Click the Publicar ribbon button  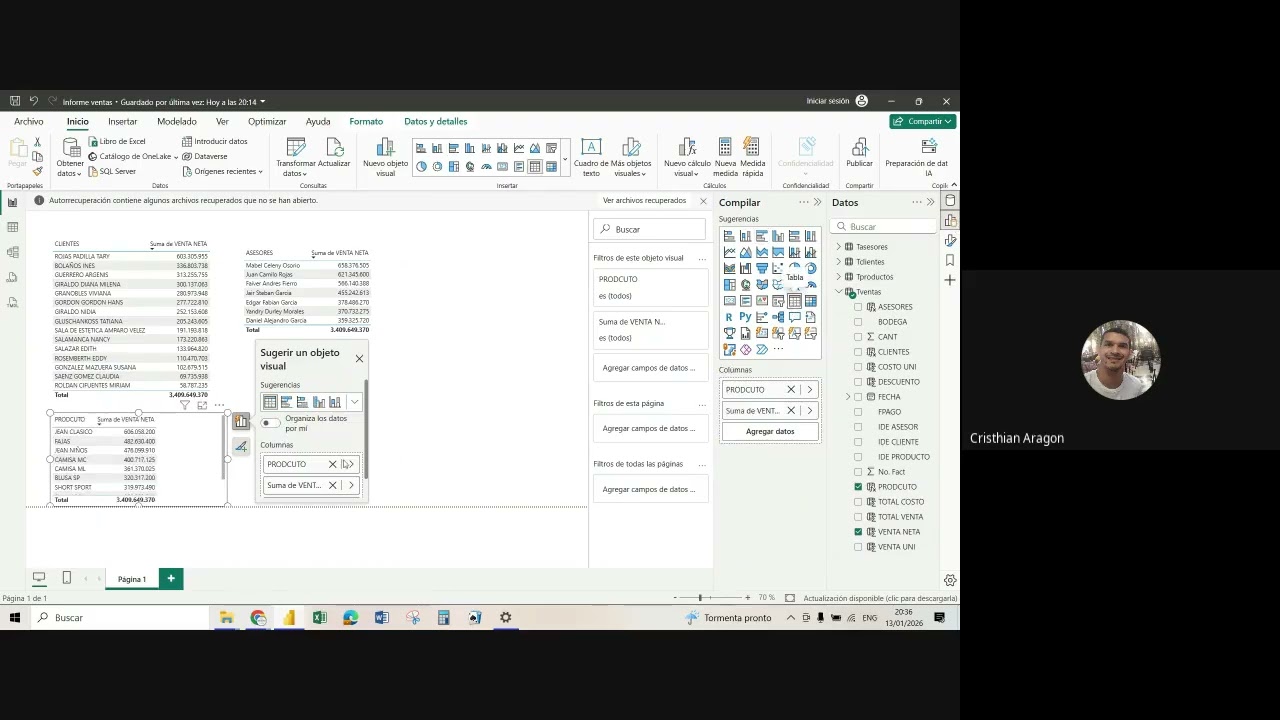pos(859,153)
